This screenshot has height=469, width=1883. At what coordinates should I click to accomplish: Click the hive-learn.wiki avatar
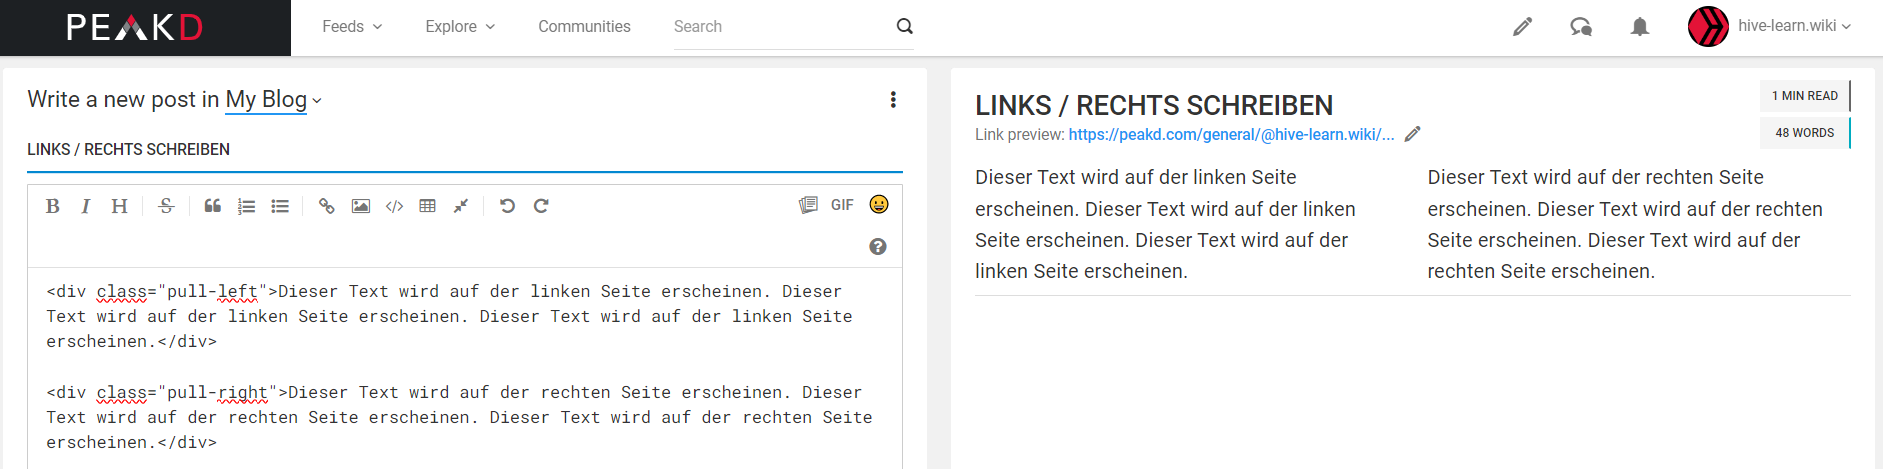1708,26
